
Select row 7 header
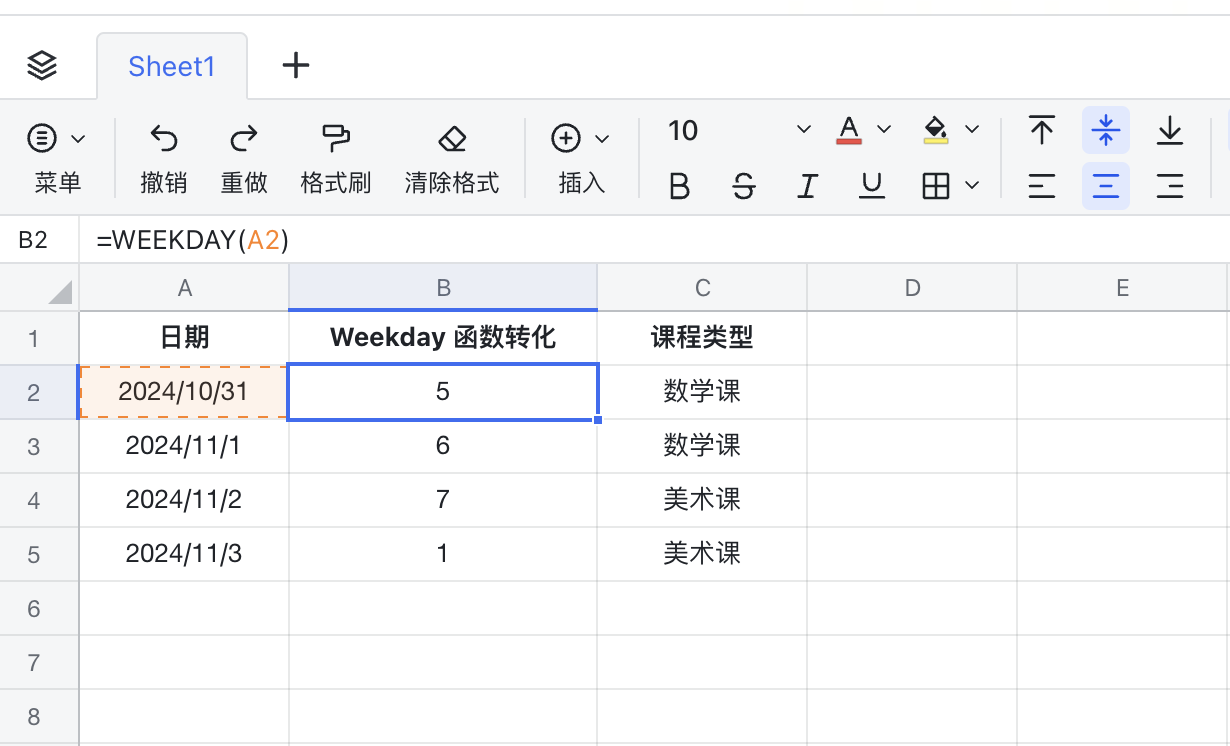tap(39, 662)
